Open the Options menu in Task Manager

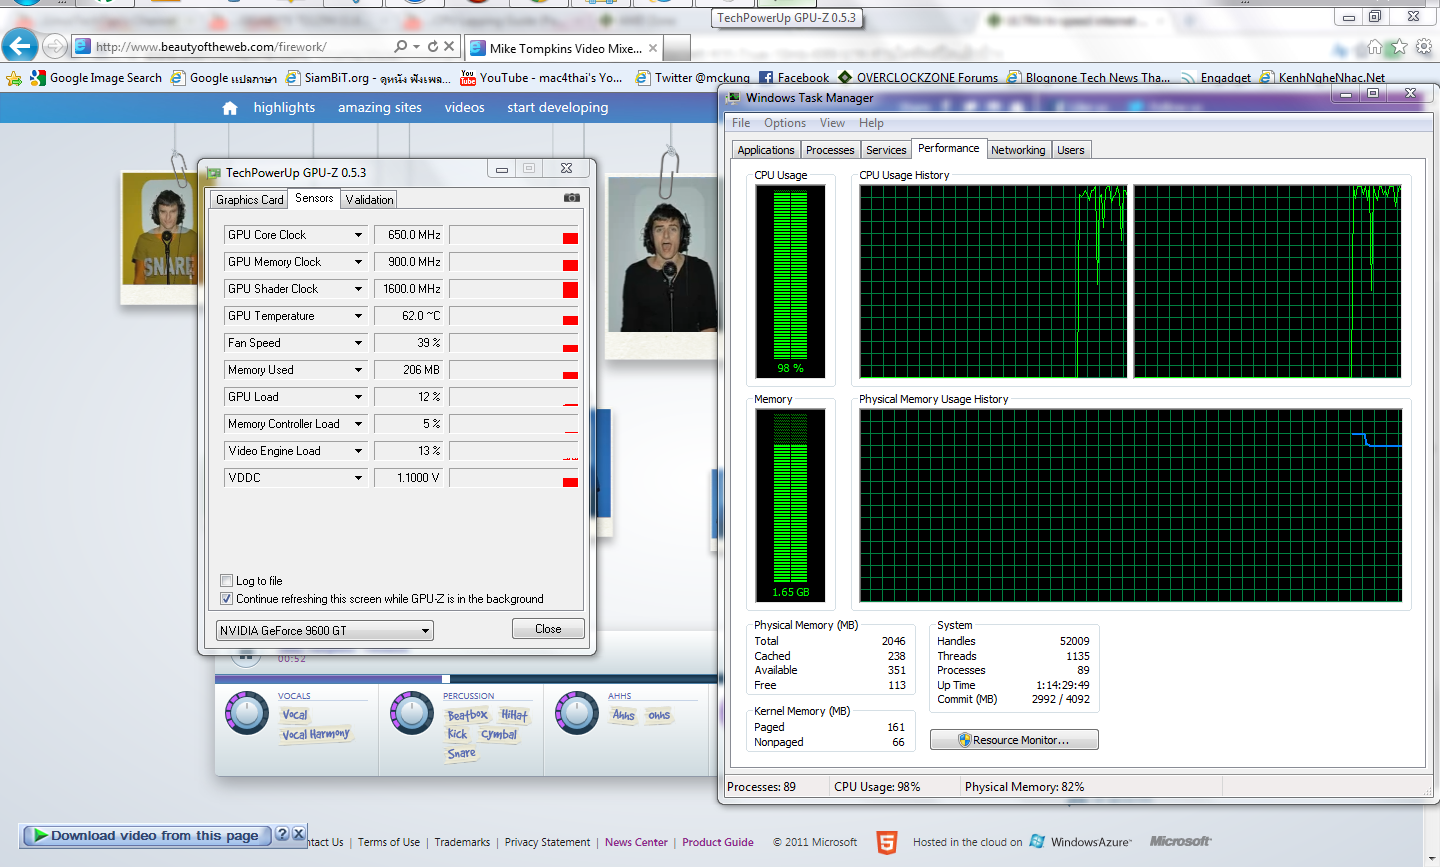pos(785,123)
